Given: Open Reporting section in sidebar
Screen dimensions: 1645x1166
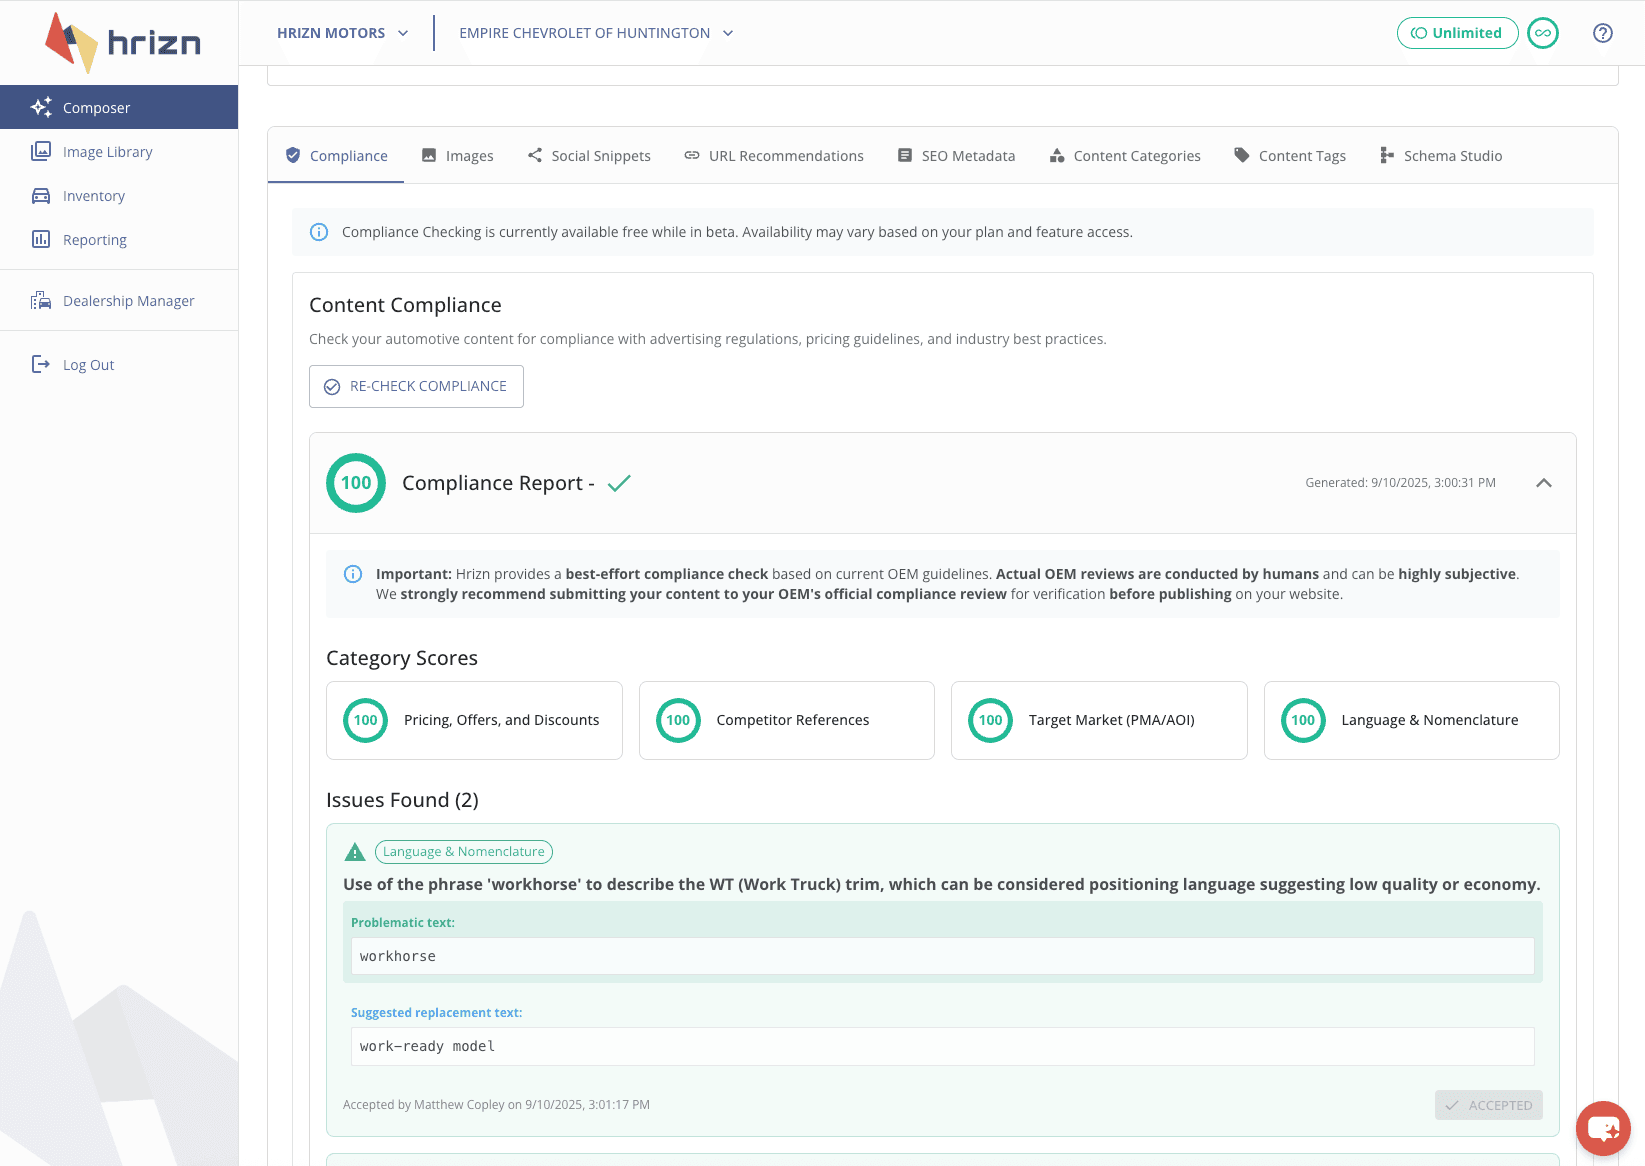Looking at the screenshot, I should pos(94,240).
